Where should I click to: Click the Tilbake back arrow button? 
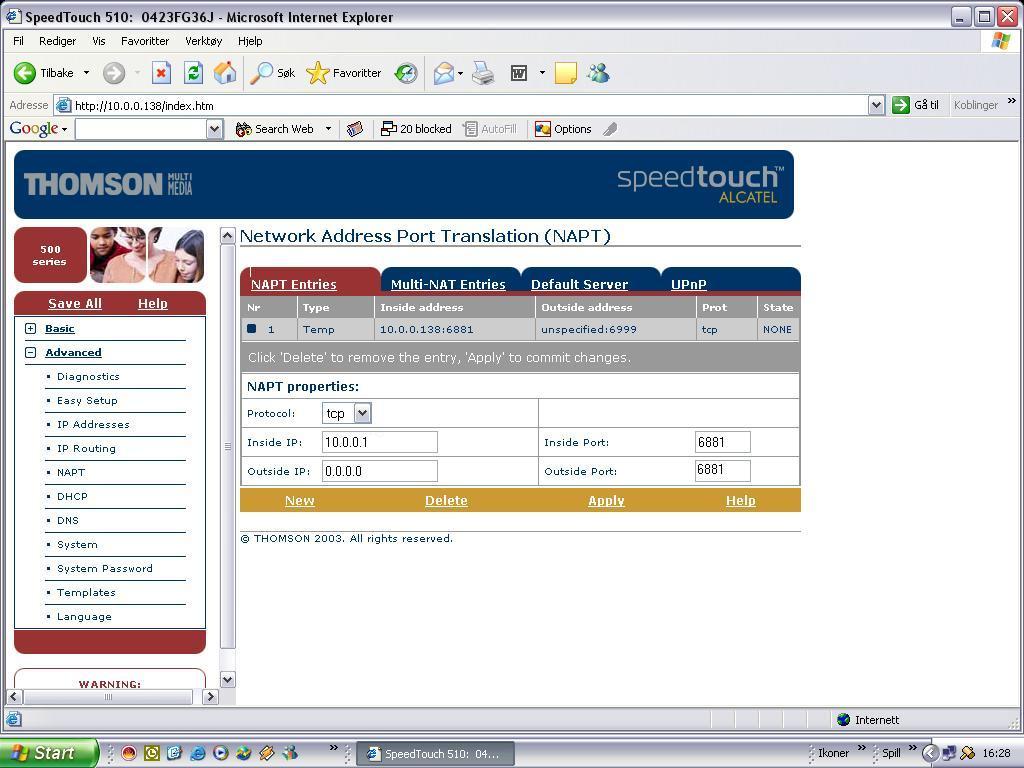click(x=44, y=73)
